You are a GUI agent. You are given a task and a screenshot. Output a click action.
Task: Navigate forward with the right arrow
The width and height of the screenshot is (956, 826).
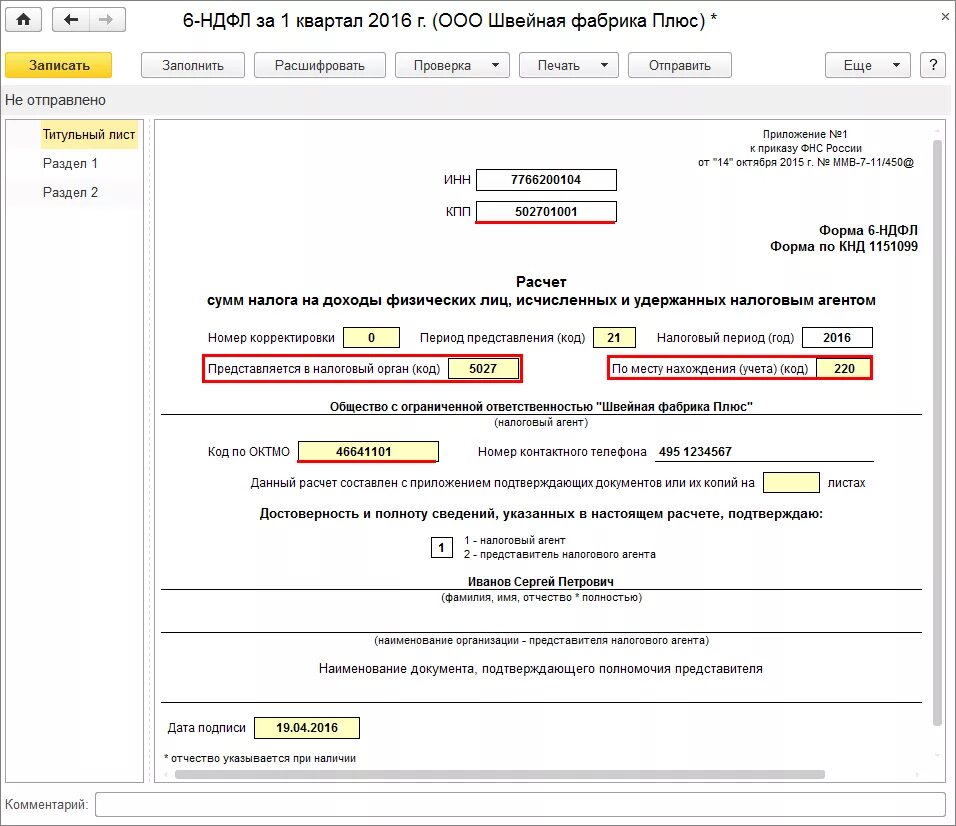tap(107, 20)
